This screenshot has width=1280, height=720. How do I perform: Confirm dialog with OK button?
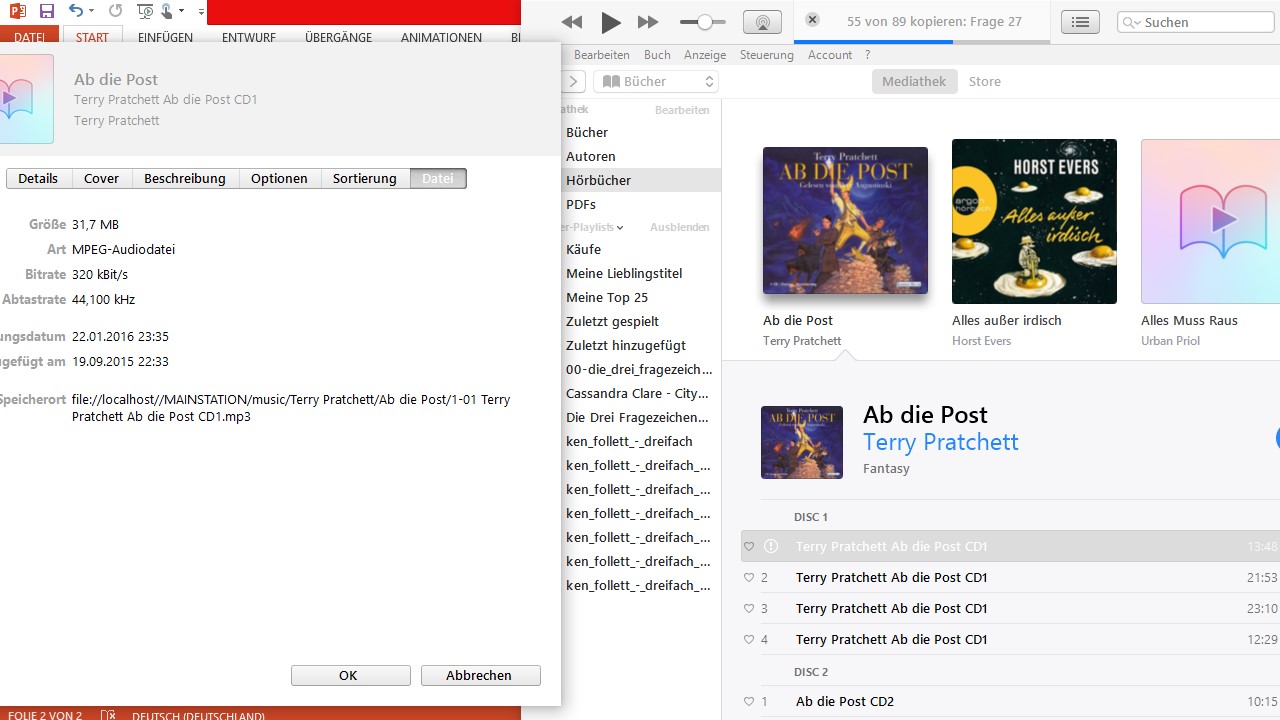351,675
